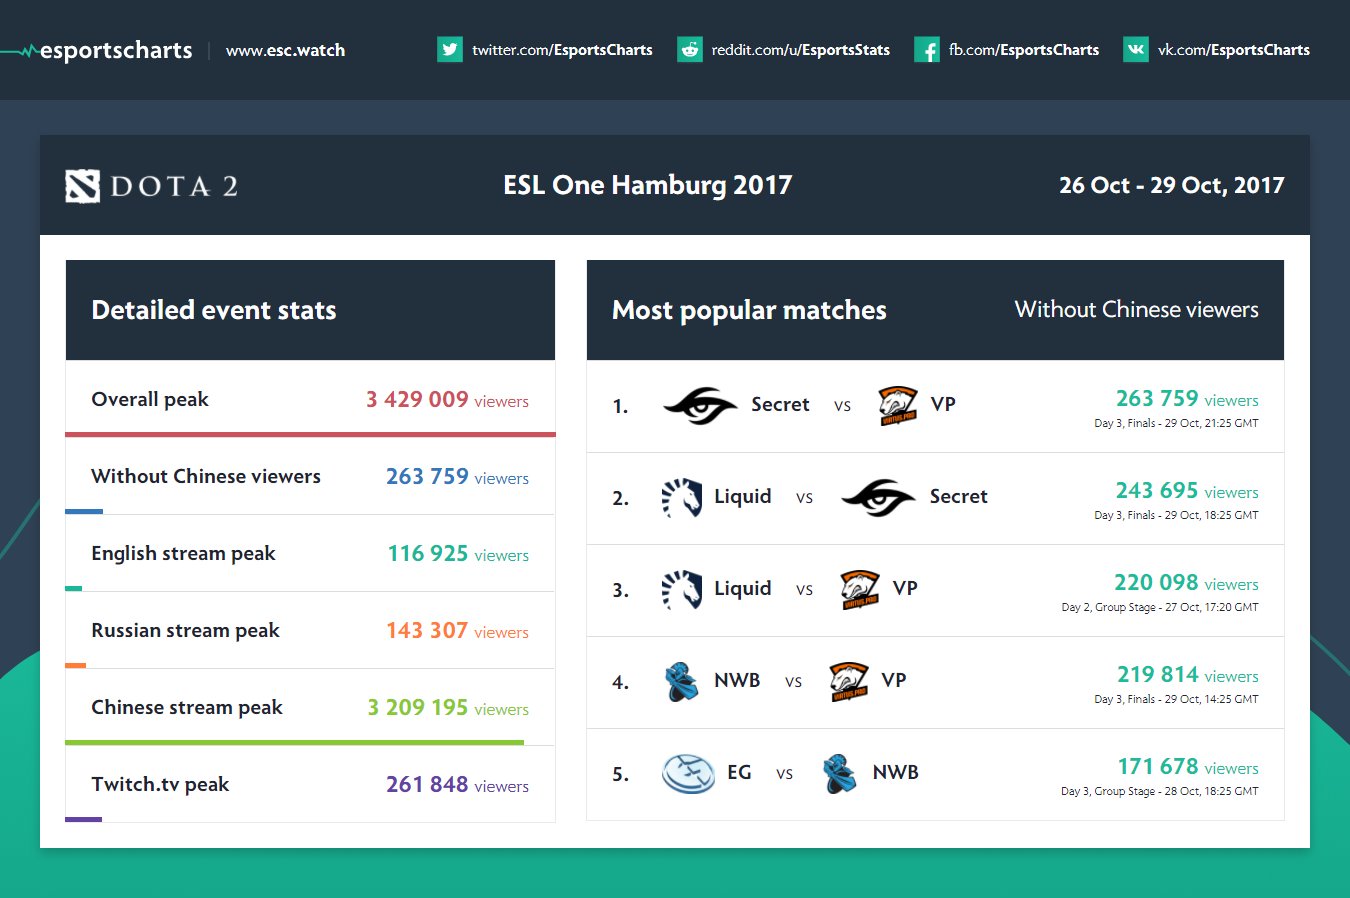The image size is (1350, 898).
Task: Click the blue Without Chinese viewers bar
Action: tap(84, 511)
